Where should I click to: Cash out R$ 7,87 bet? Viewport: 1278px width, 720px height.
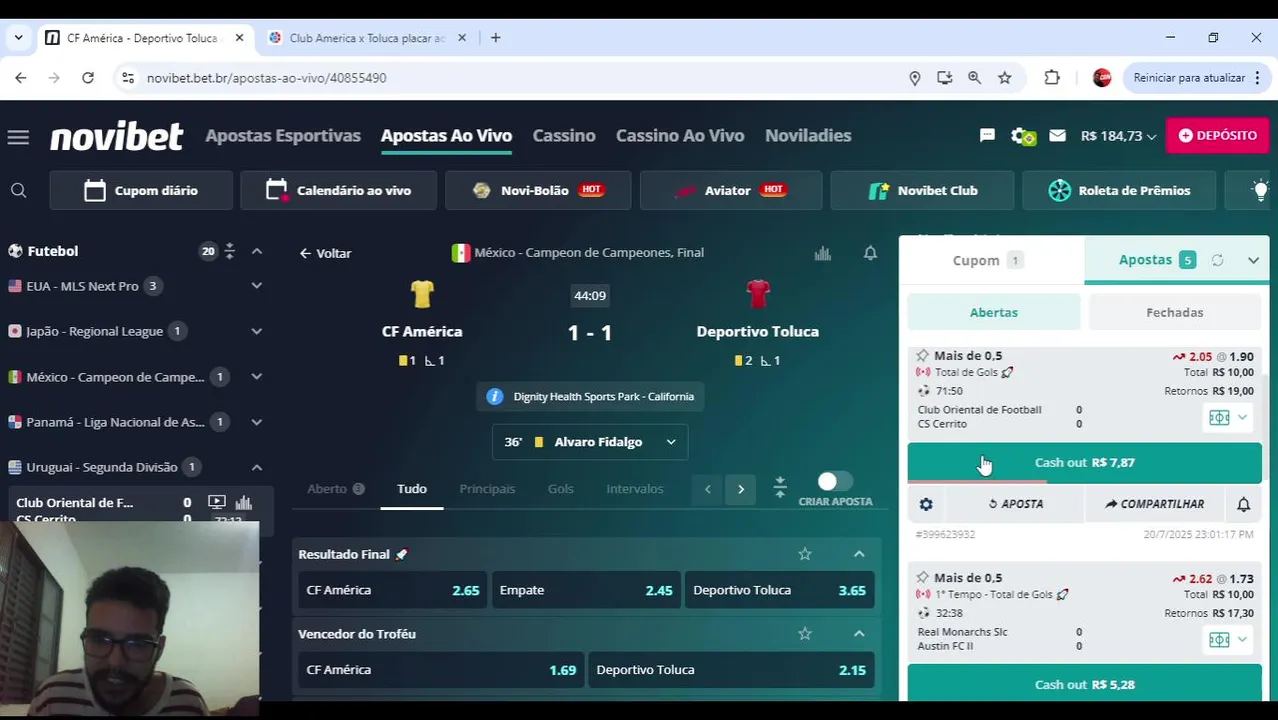[1084, 462]
